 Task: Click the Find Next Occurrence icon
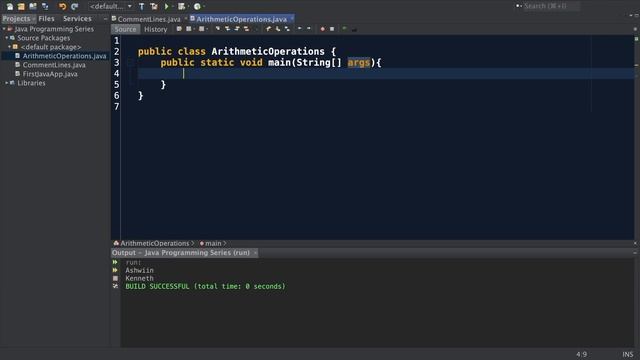[237, 29]
